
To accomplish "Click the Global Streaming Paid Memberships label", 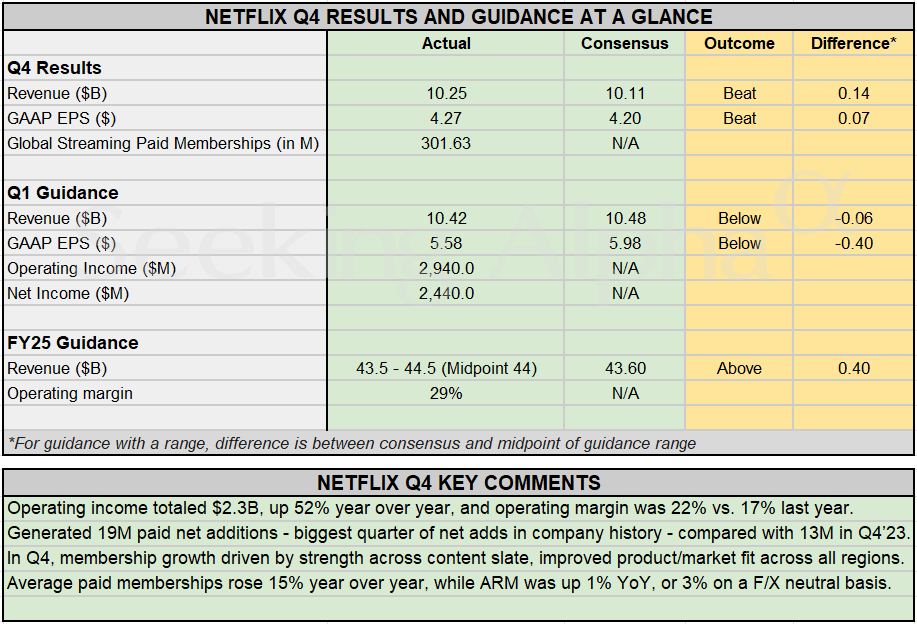I will pos(163,143).
